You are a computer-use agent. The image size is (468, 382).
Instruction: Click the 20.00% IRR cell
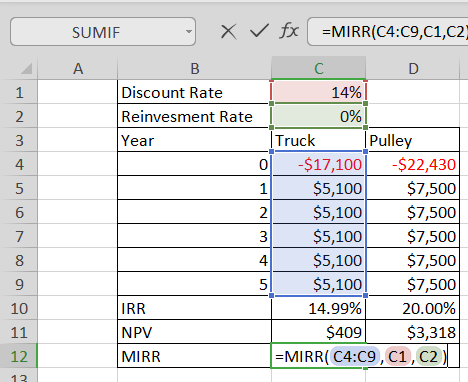pos(413,308)
